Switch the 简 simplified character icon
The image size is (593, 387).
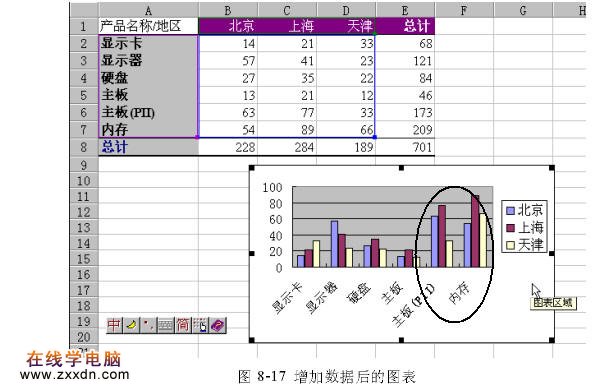pos(183,325)
